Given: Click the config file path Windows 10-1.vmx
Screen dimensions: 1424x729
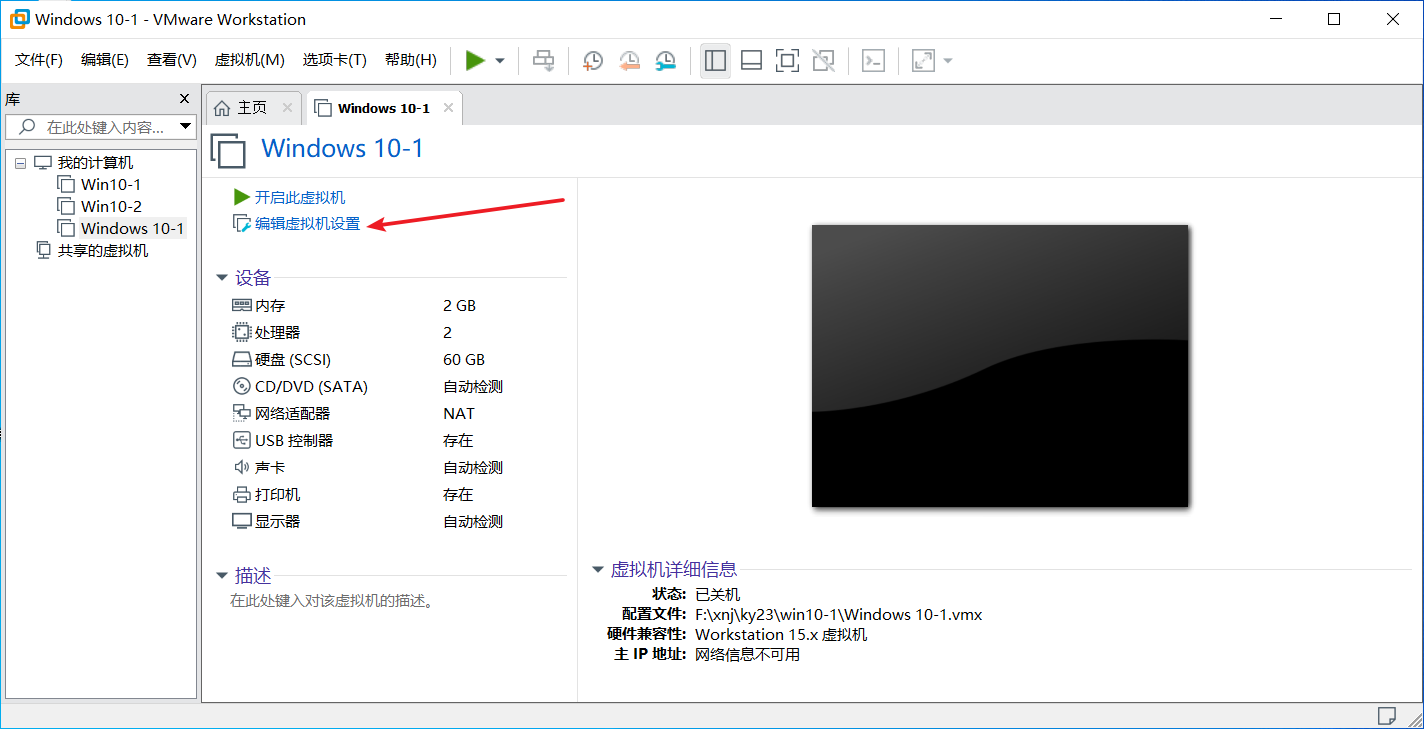Looking at the screenshot, I should coord(838,614).
